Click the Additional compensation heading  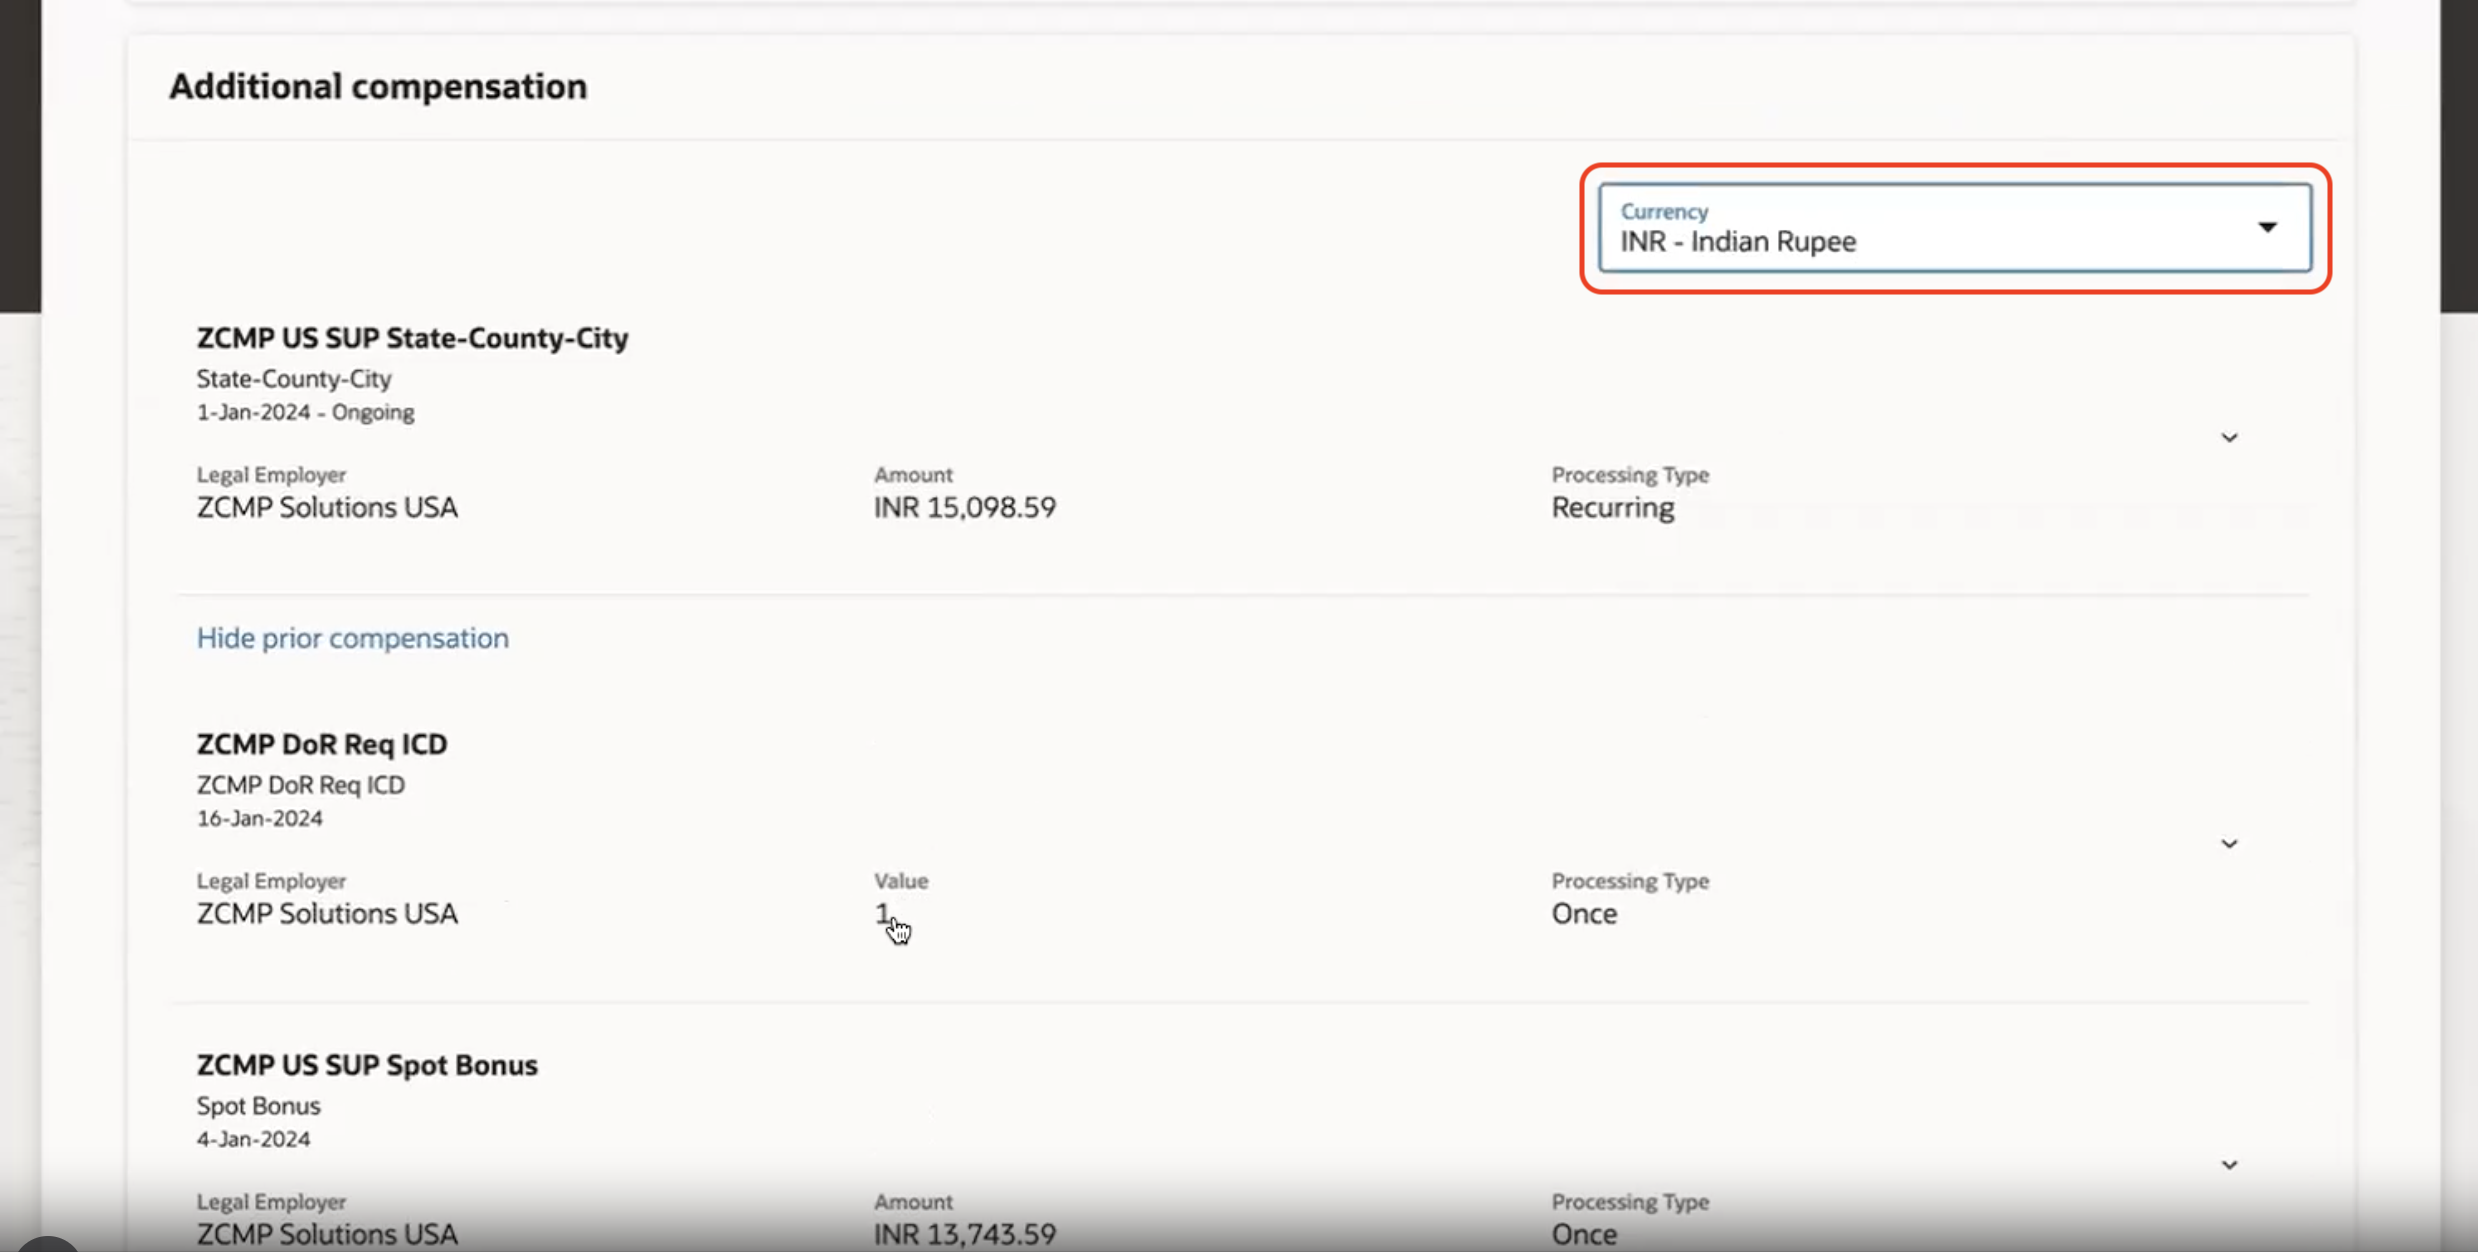[378, 87]
